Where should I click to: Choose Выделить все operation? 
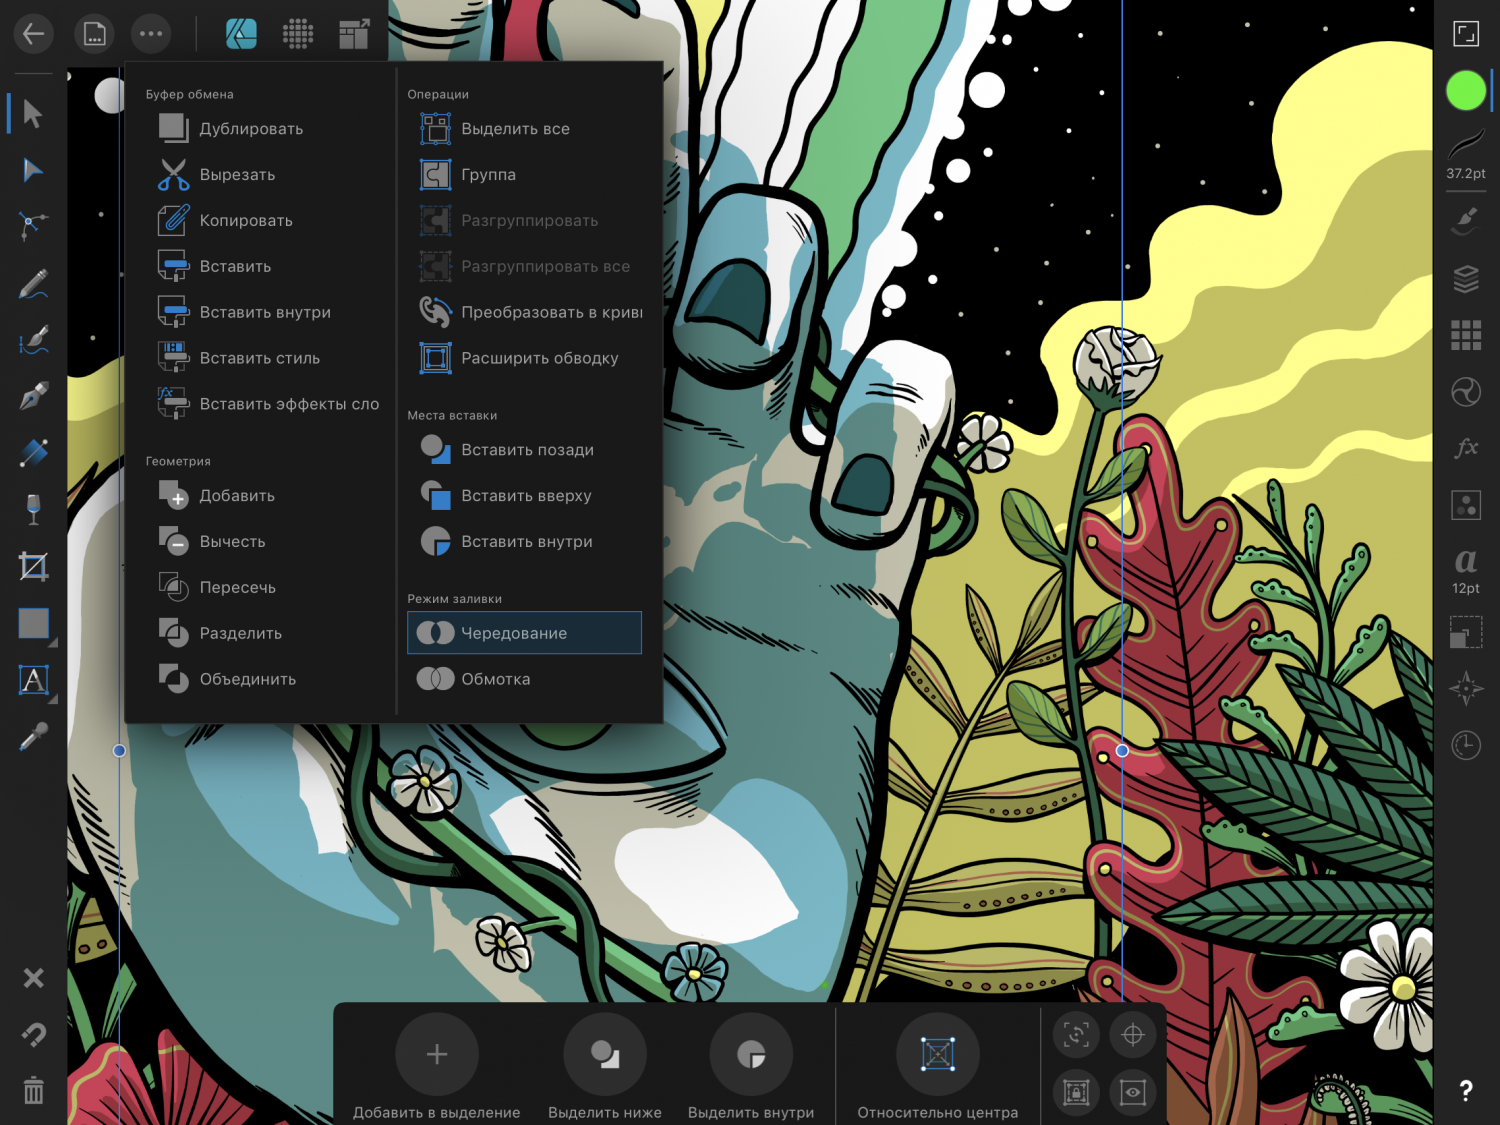[525, 128]
